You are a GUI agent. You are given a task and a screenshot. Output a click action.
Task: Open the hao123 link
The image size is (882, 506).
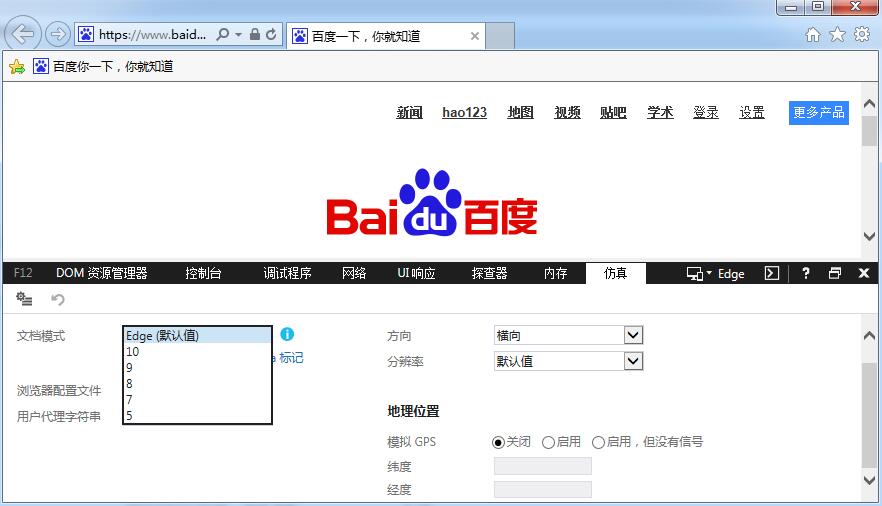(464, 112)
